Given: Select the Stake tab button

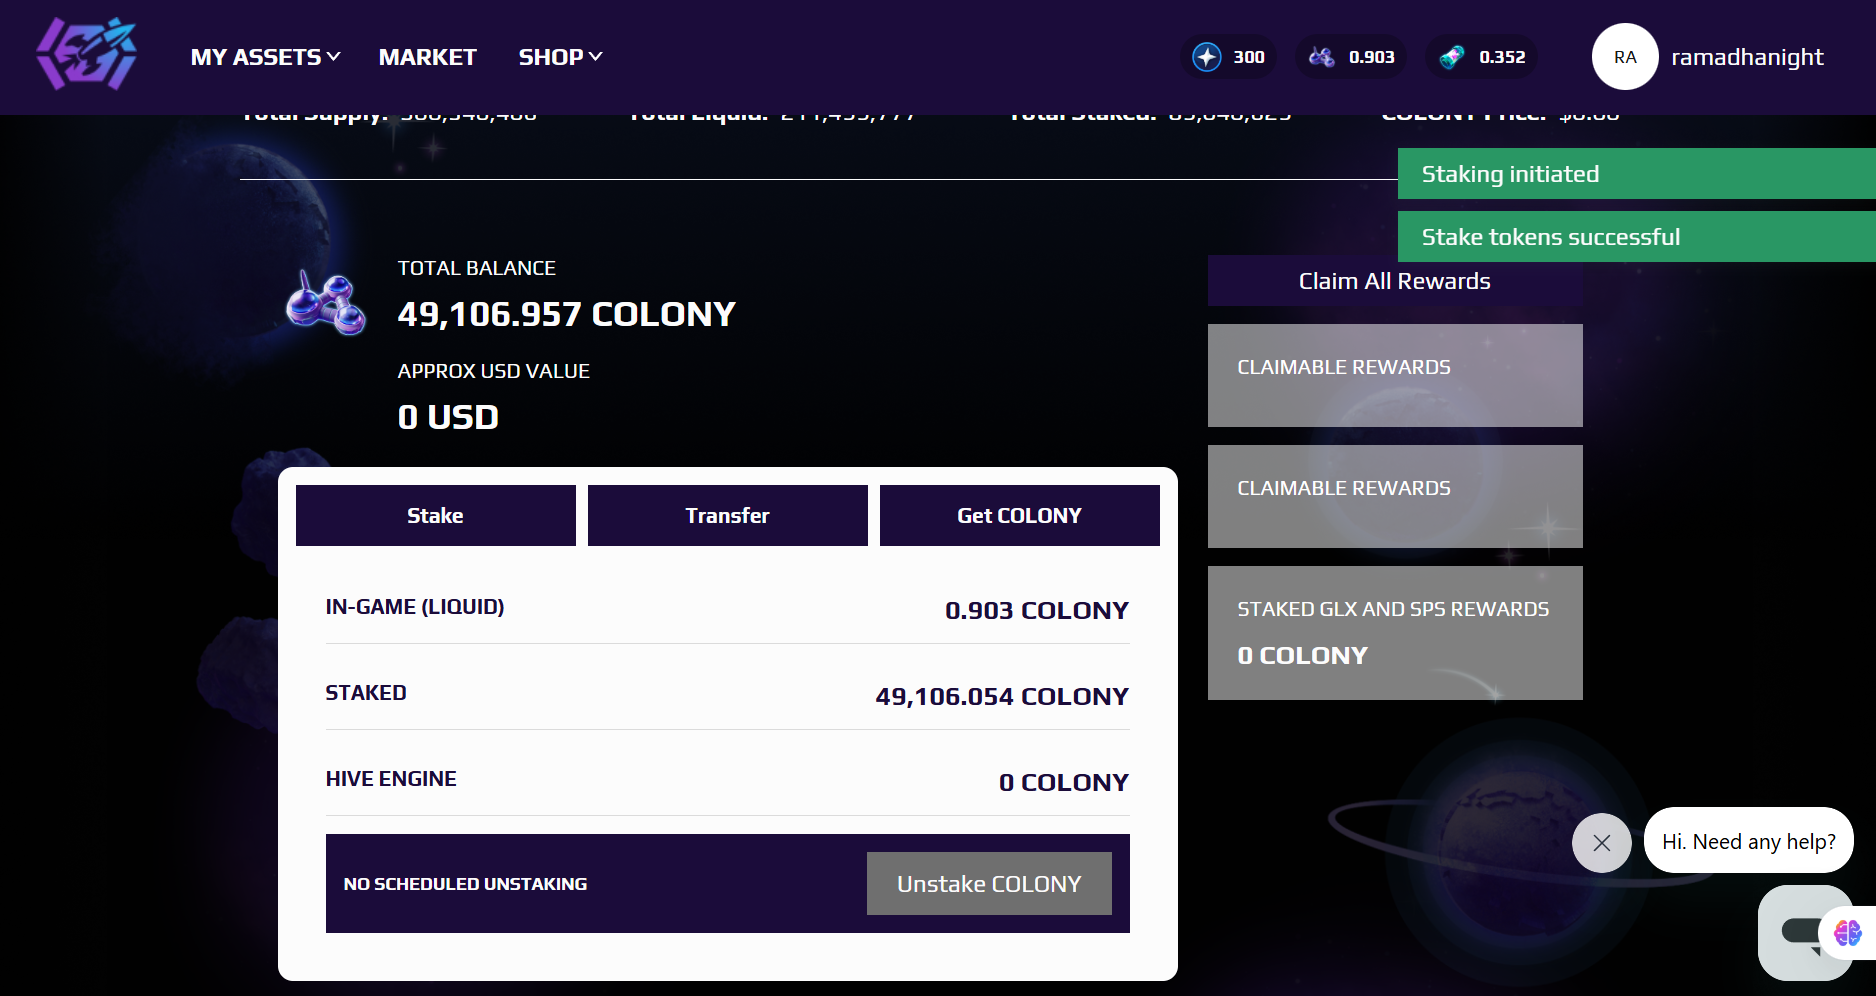Looking at the screenshot, I should (x=436, y=516).
